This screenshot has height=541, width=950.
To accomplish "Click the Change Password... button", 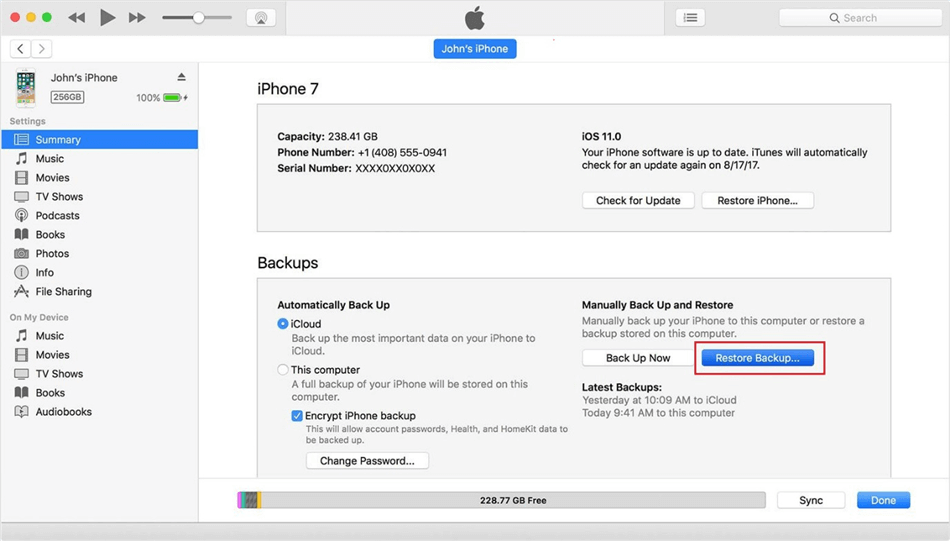I will click(367, 461).
